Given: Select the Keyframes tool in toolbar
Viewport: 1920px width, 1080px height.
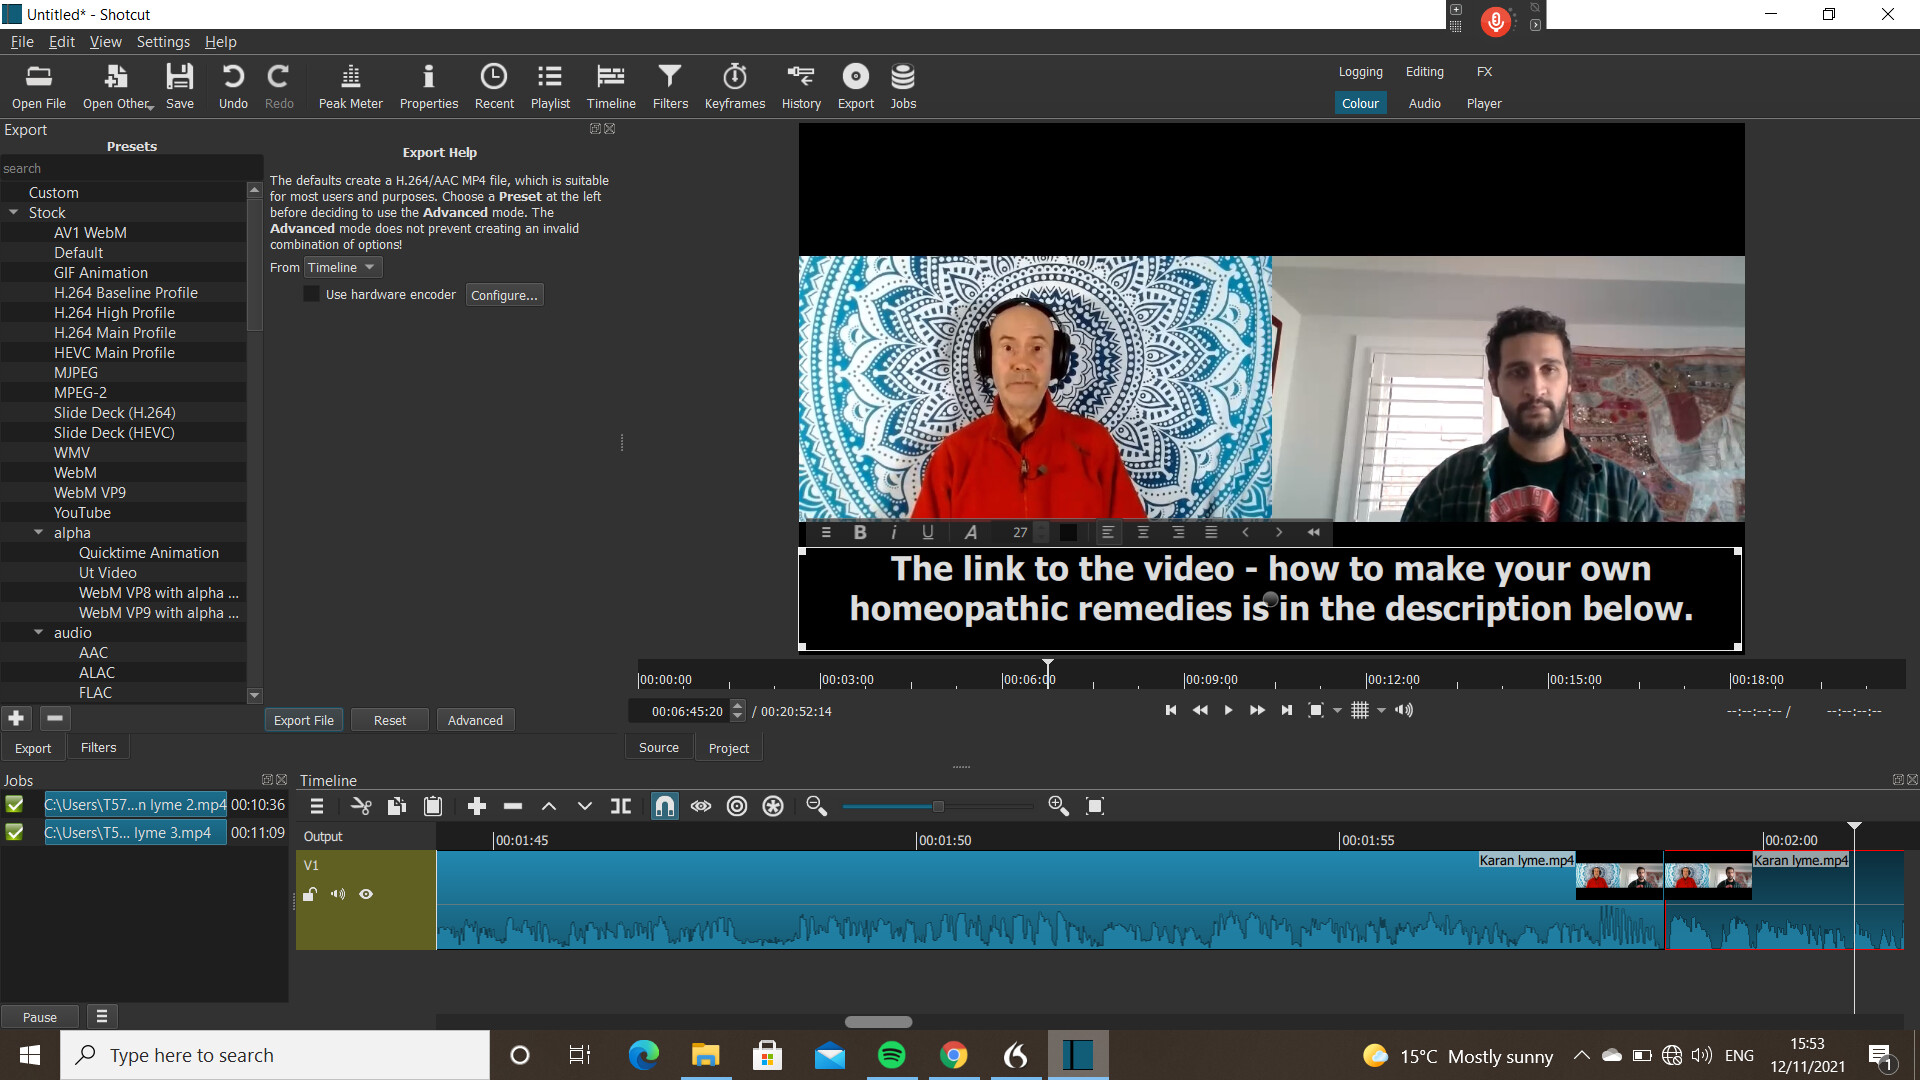Looking at the screenshot, I should tap(733, 84).
